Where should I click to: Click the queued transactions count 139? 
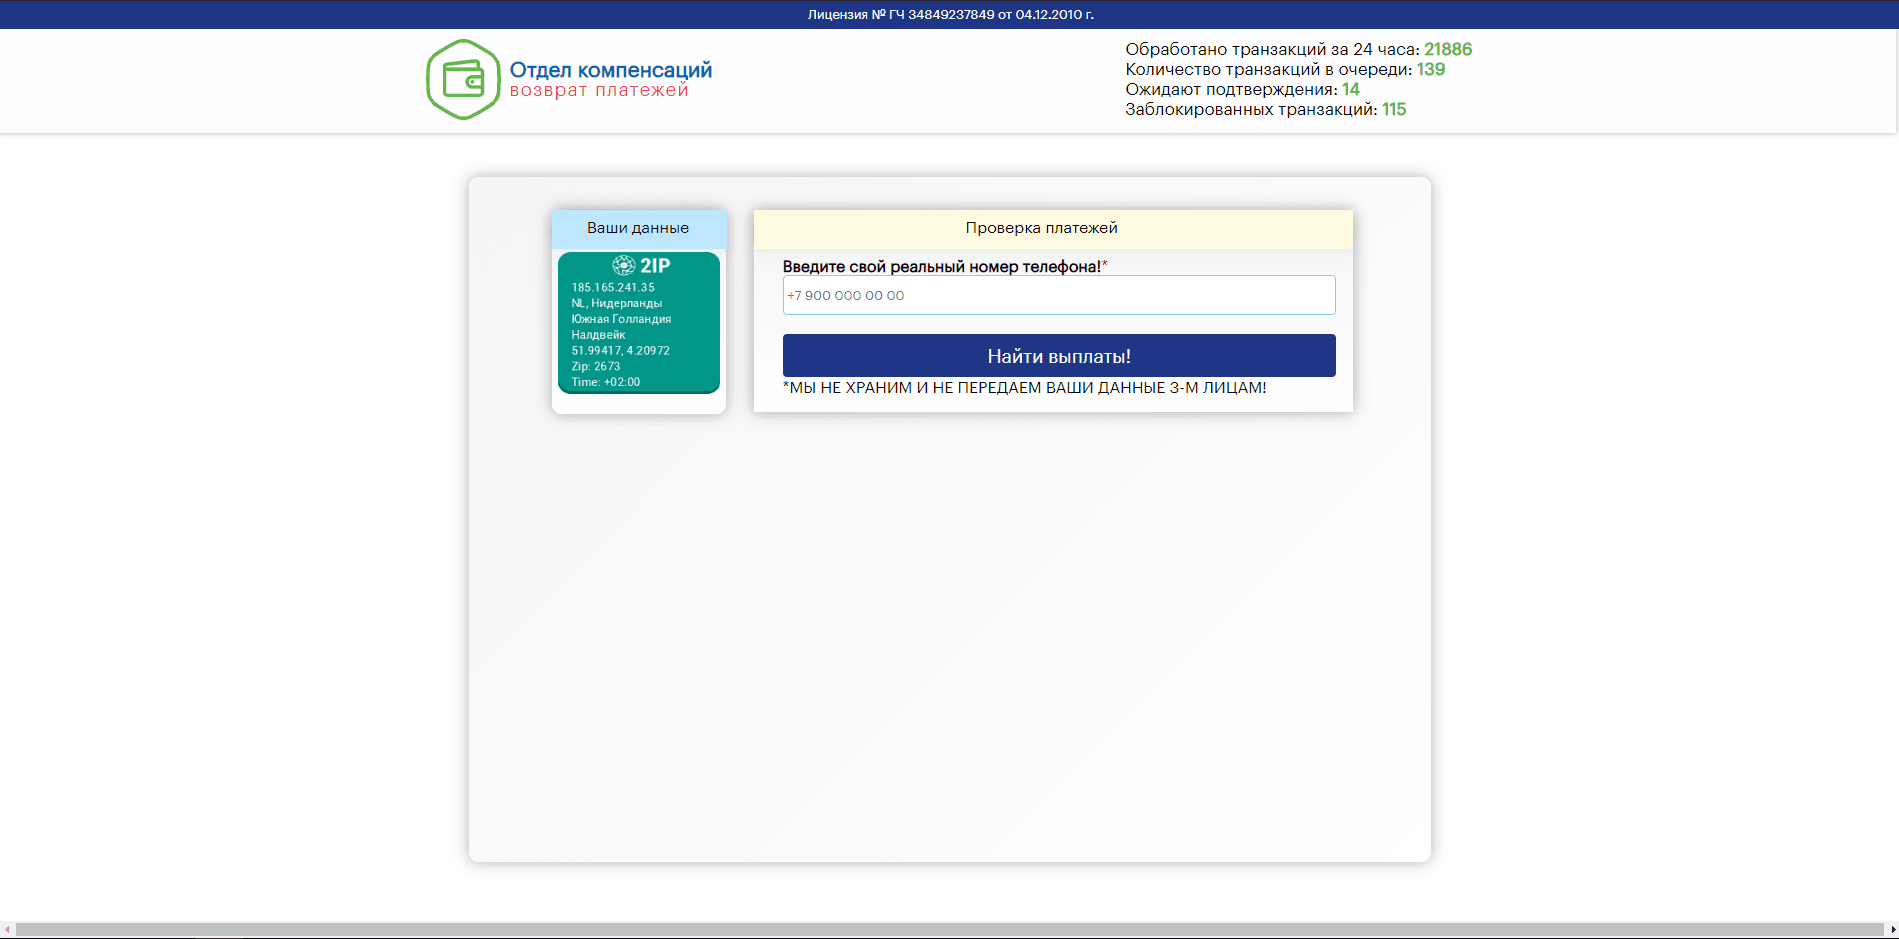pyautogui.click(x=1430, y=69)
